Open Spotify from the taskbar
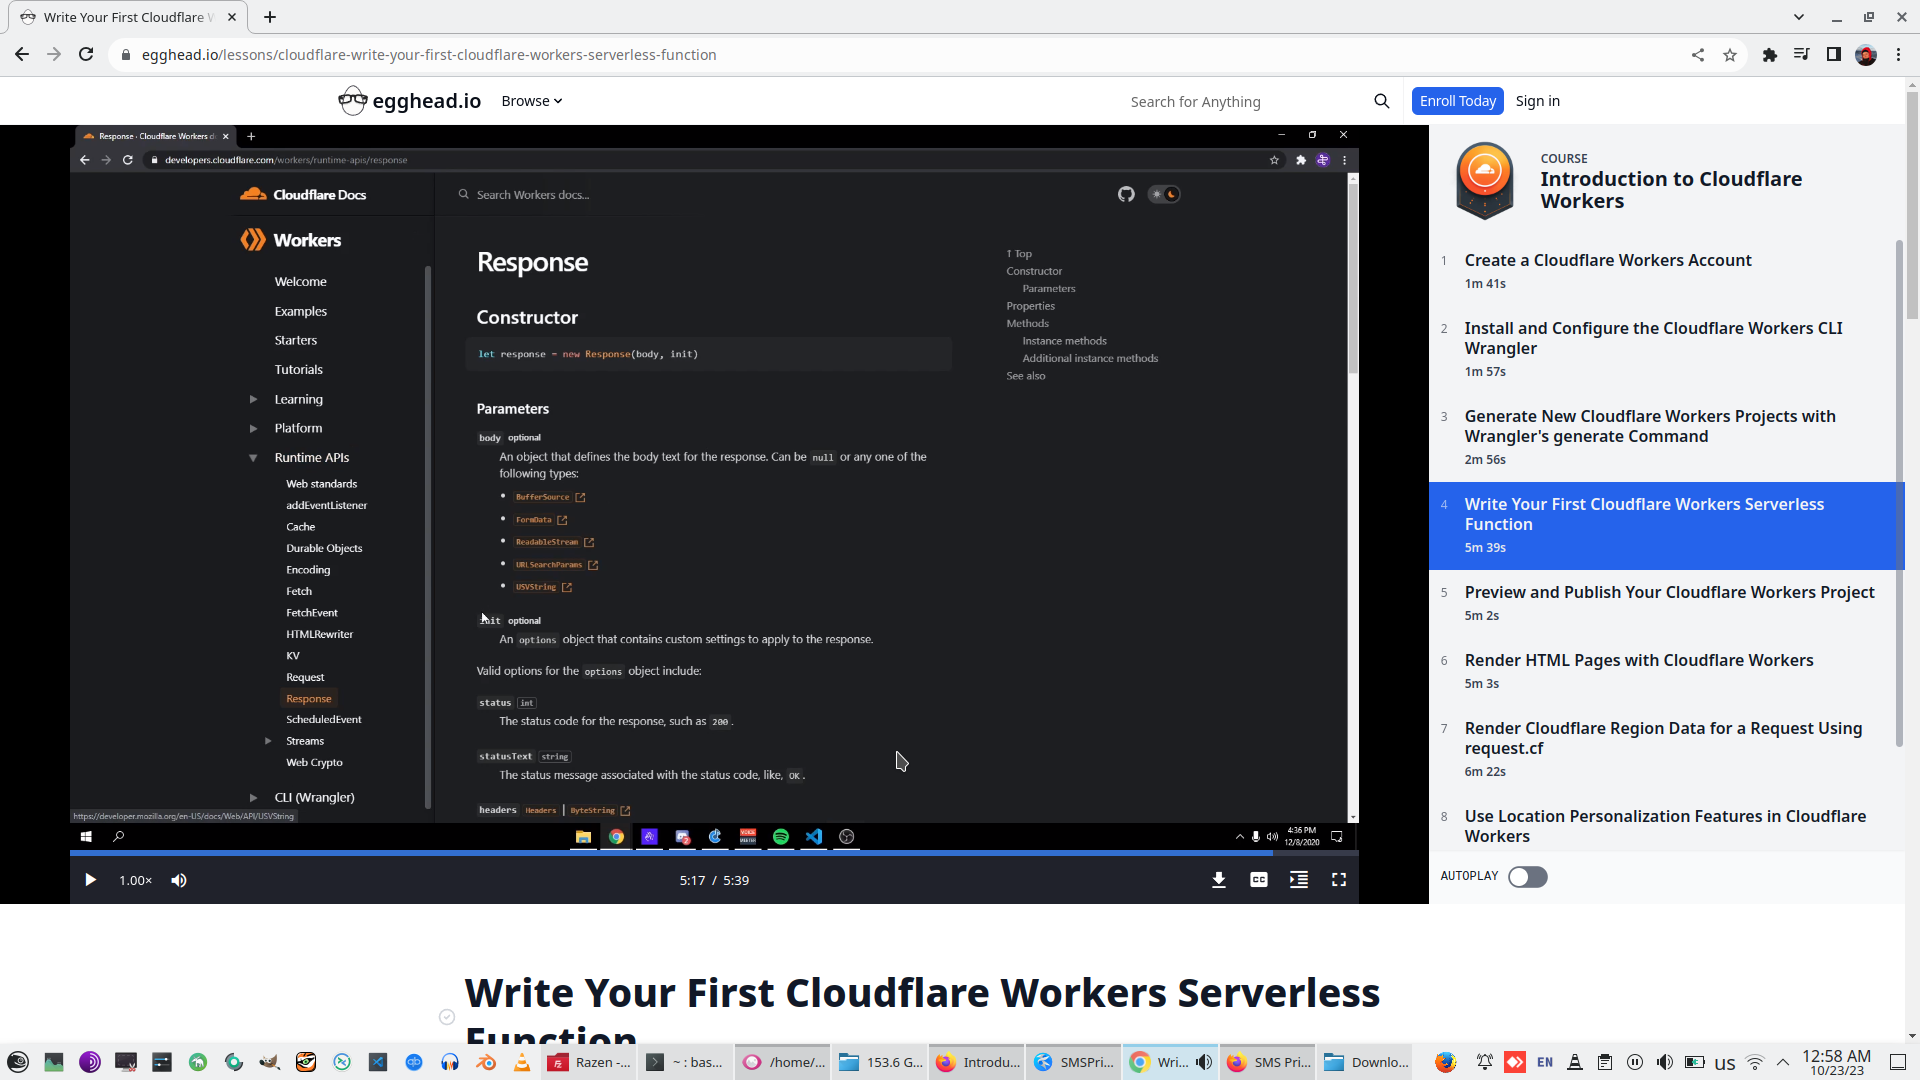The width and height of the screenshot is (1920, 1080). click(x=781, y=837)
